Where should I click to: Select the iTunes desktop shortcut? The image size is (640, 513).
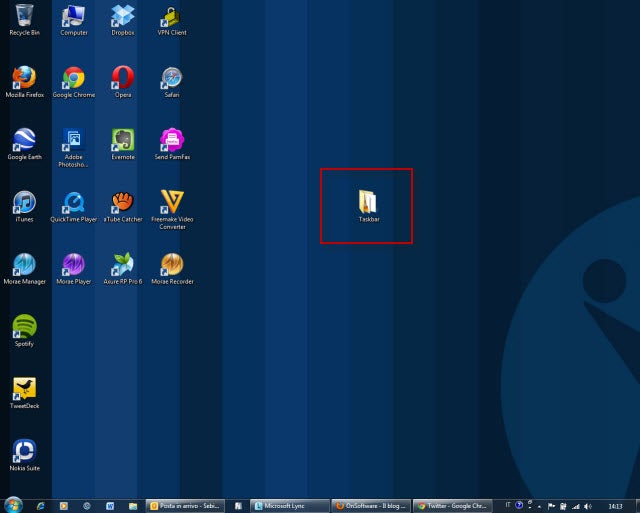coord(24,206)
